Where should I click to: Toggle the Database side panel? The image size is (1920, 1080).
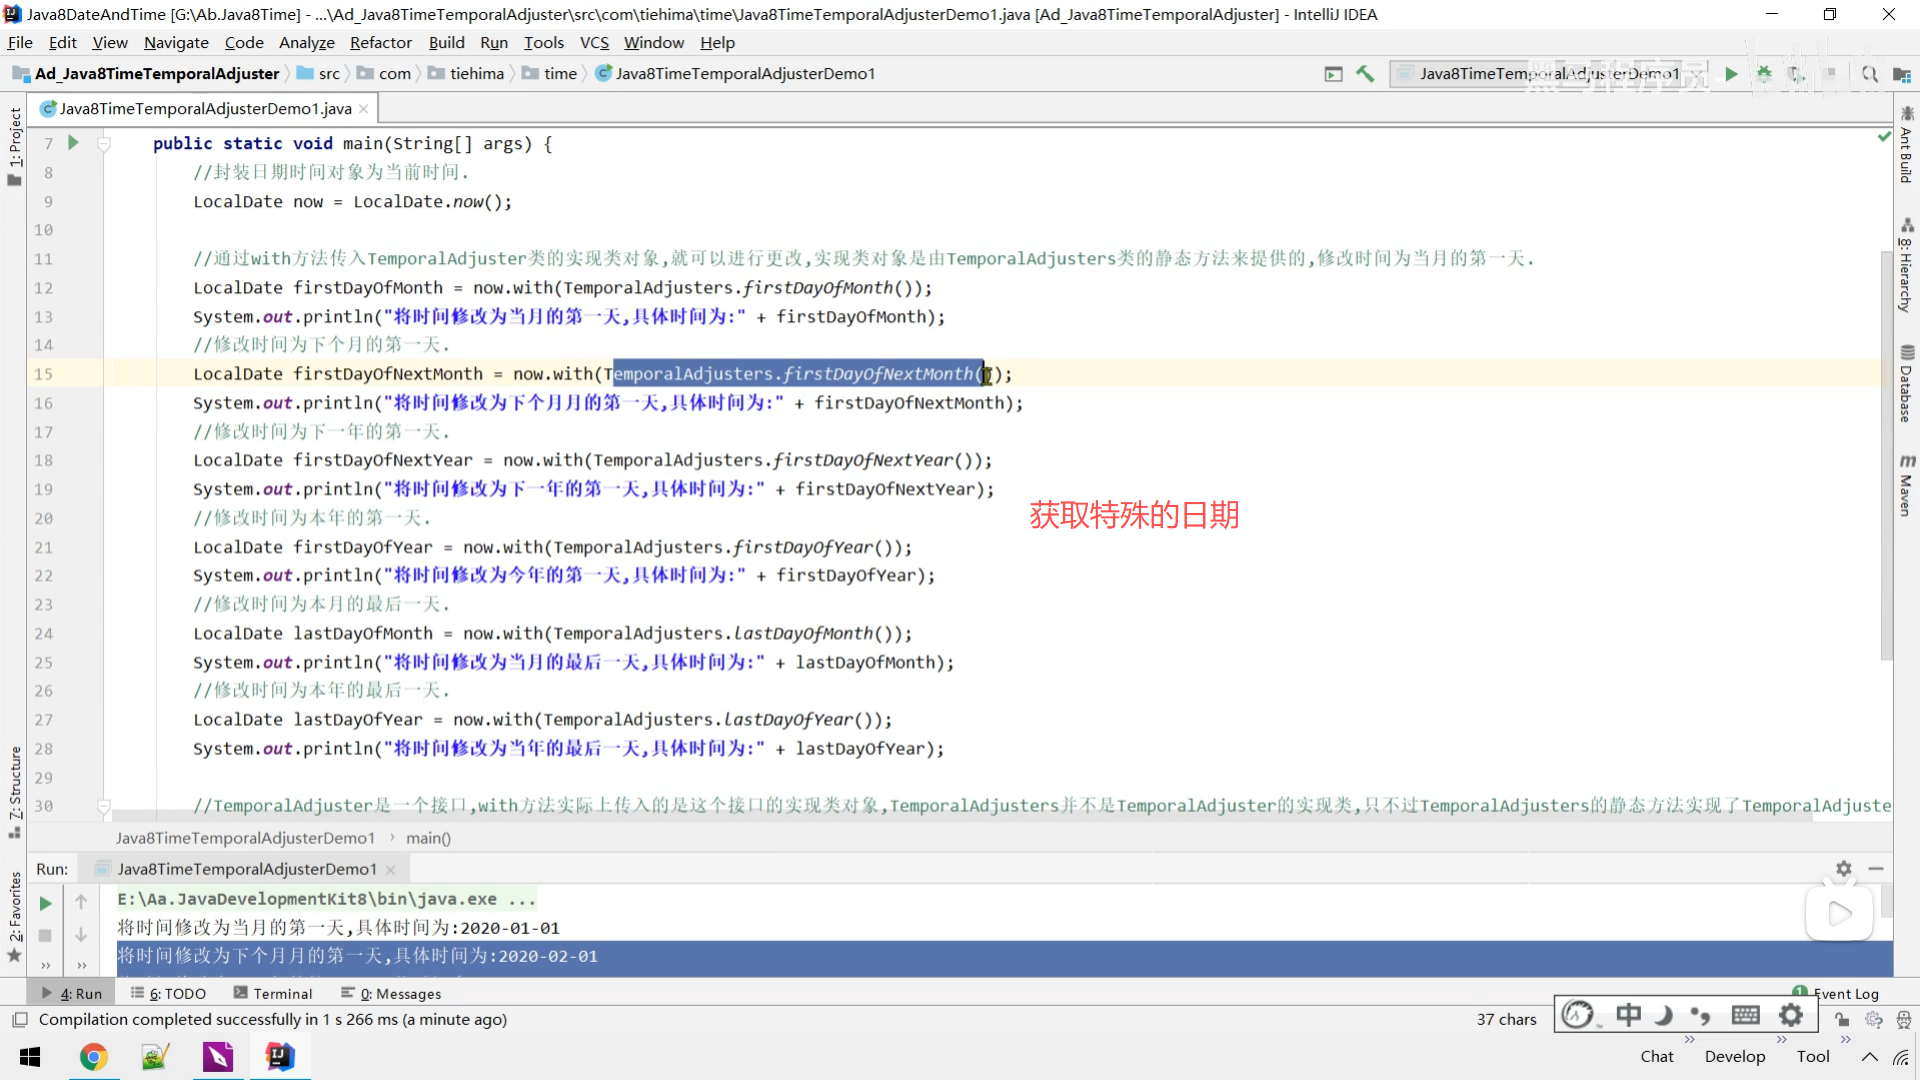pos(1906,384)
